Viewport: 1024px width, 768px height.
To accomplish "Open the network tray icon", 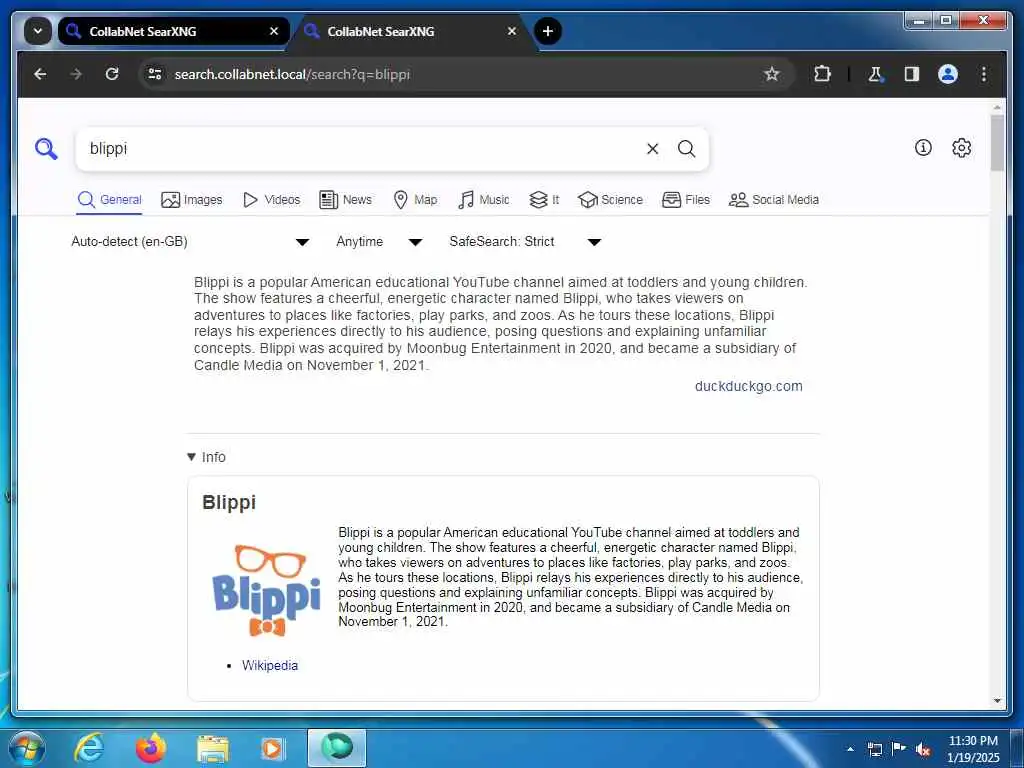I will pos(875,750).
